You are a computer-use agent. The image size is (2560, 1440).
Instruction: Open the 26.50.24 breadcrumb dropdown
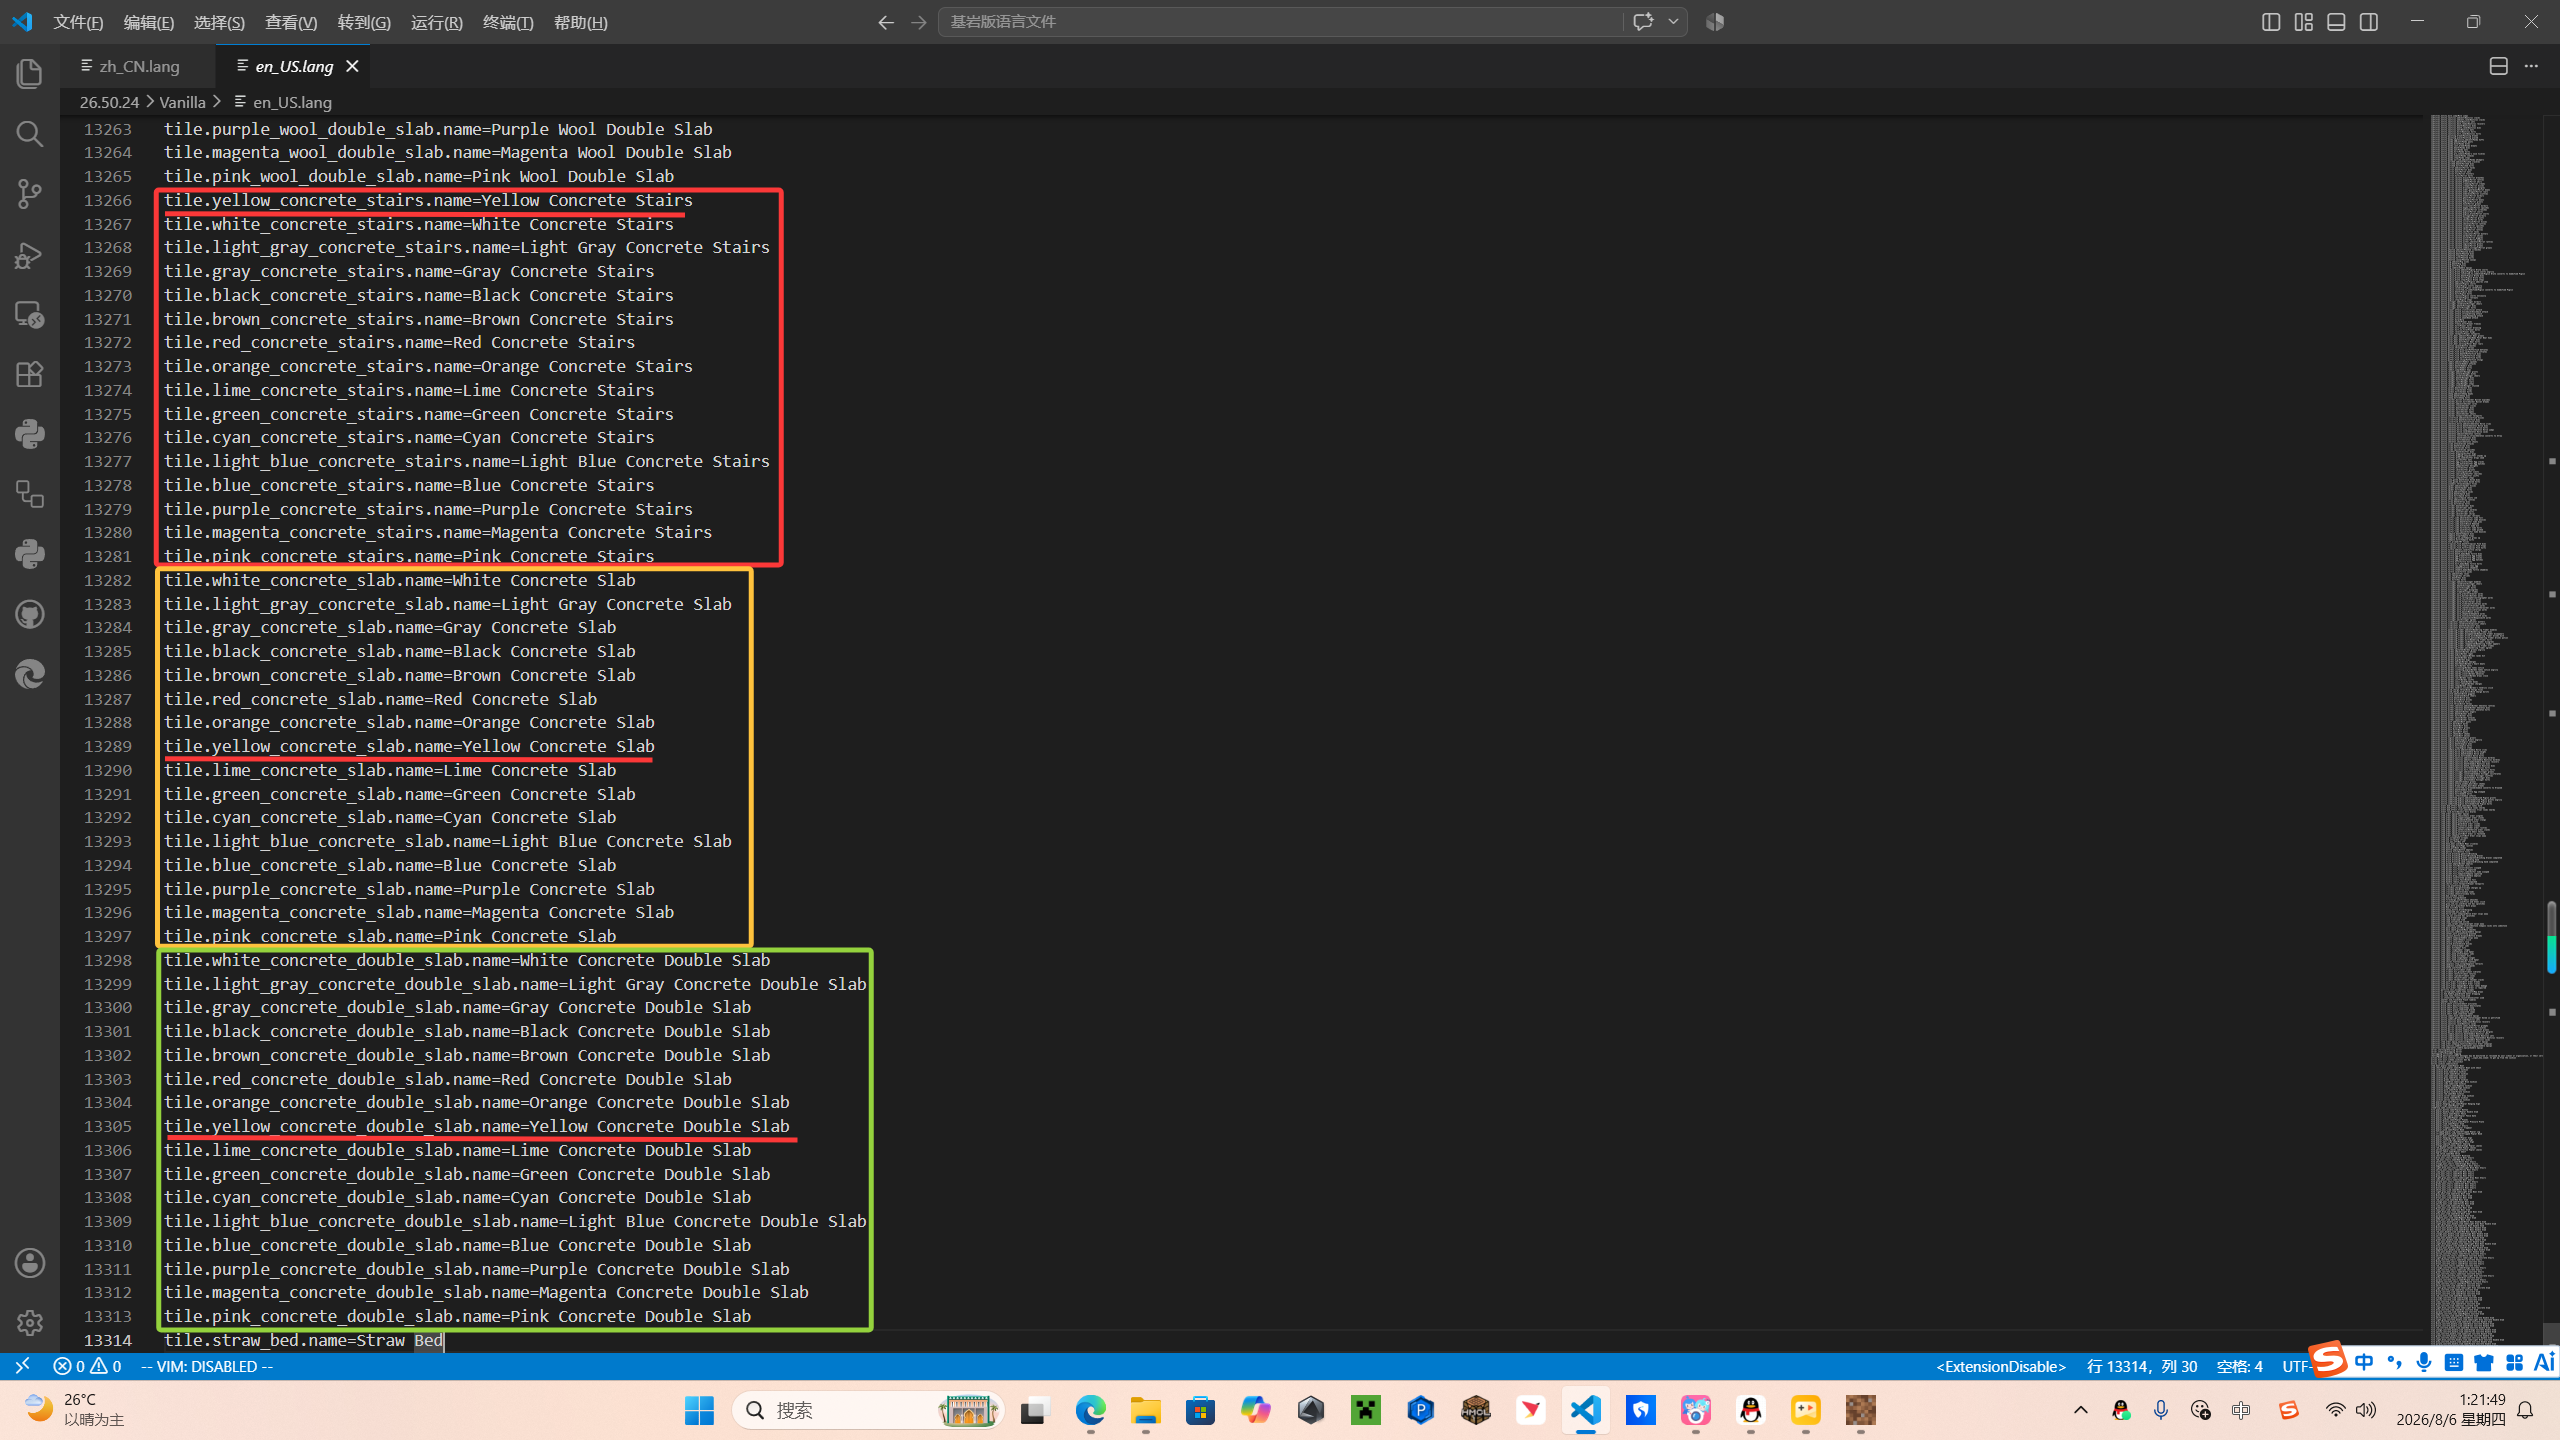[109, 102]
